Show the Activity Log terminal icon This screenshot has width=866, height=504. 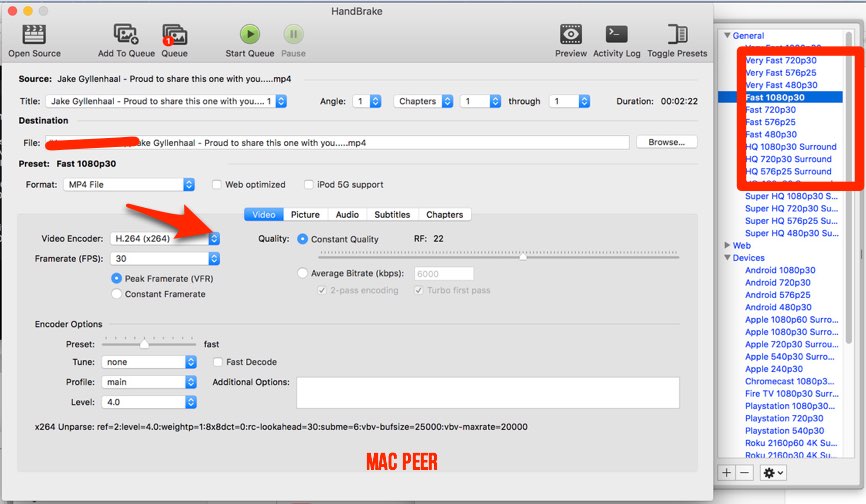click(616, 34)
